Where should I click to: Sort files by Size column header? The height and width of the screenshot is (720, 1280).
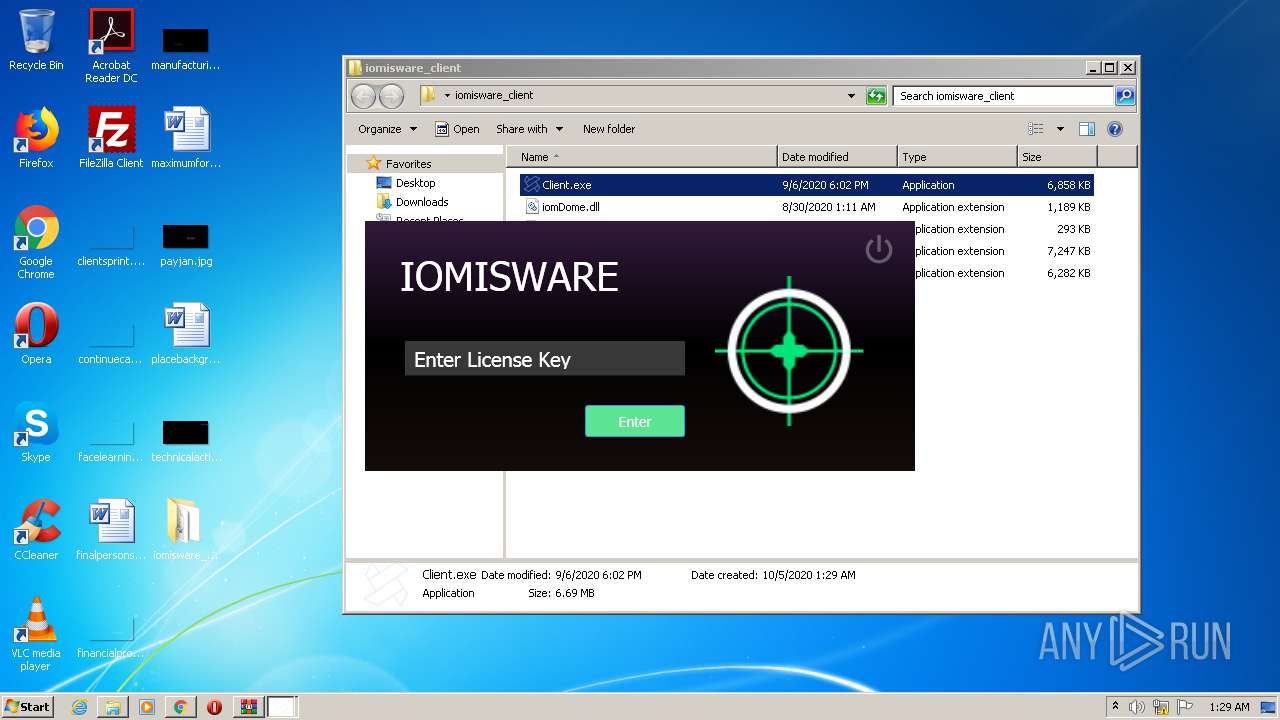[1057, 157]
